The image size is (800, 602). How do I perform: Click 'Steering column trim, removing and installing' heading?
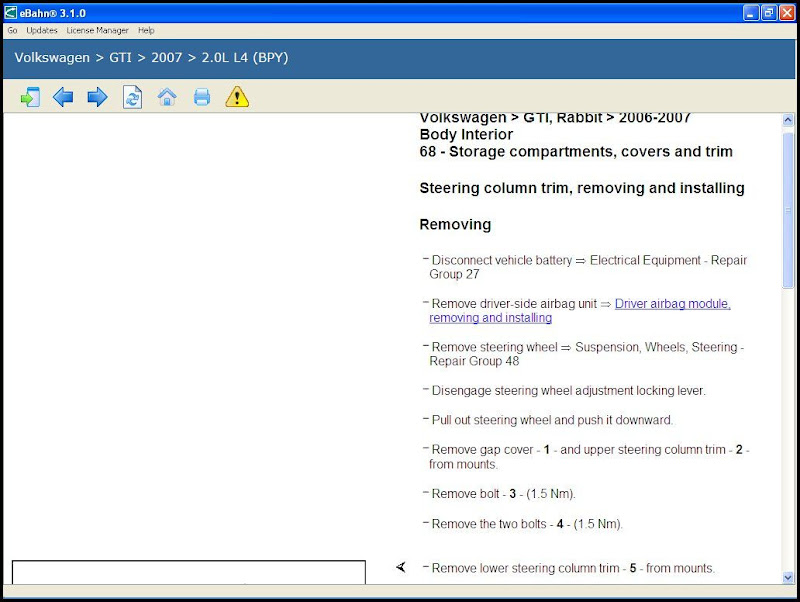(x=582, y=188)
